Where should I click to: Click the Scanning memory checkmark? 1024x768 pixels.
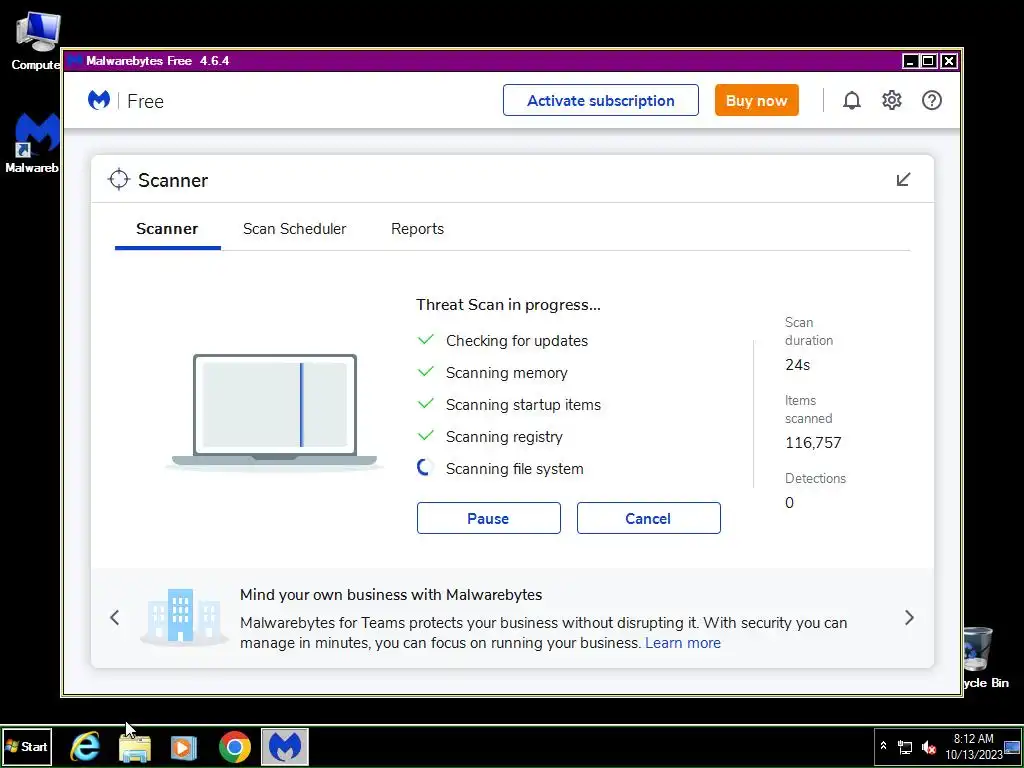(x=425, y=372)
